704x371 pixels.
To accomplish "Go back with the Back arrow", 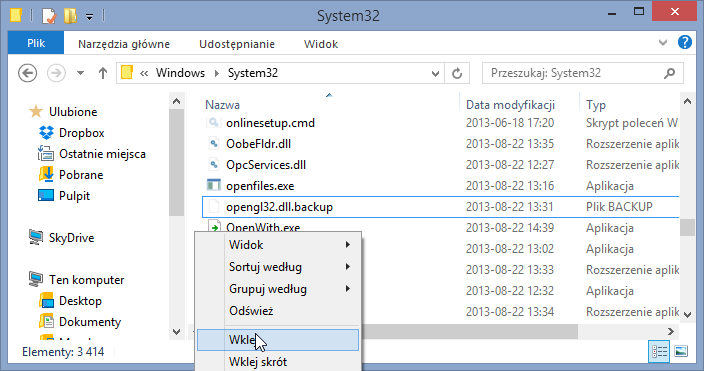I will click(27, 73).
